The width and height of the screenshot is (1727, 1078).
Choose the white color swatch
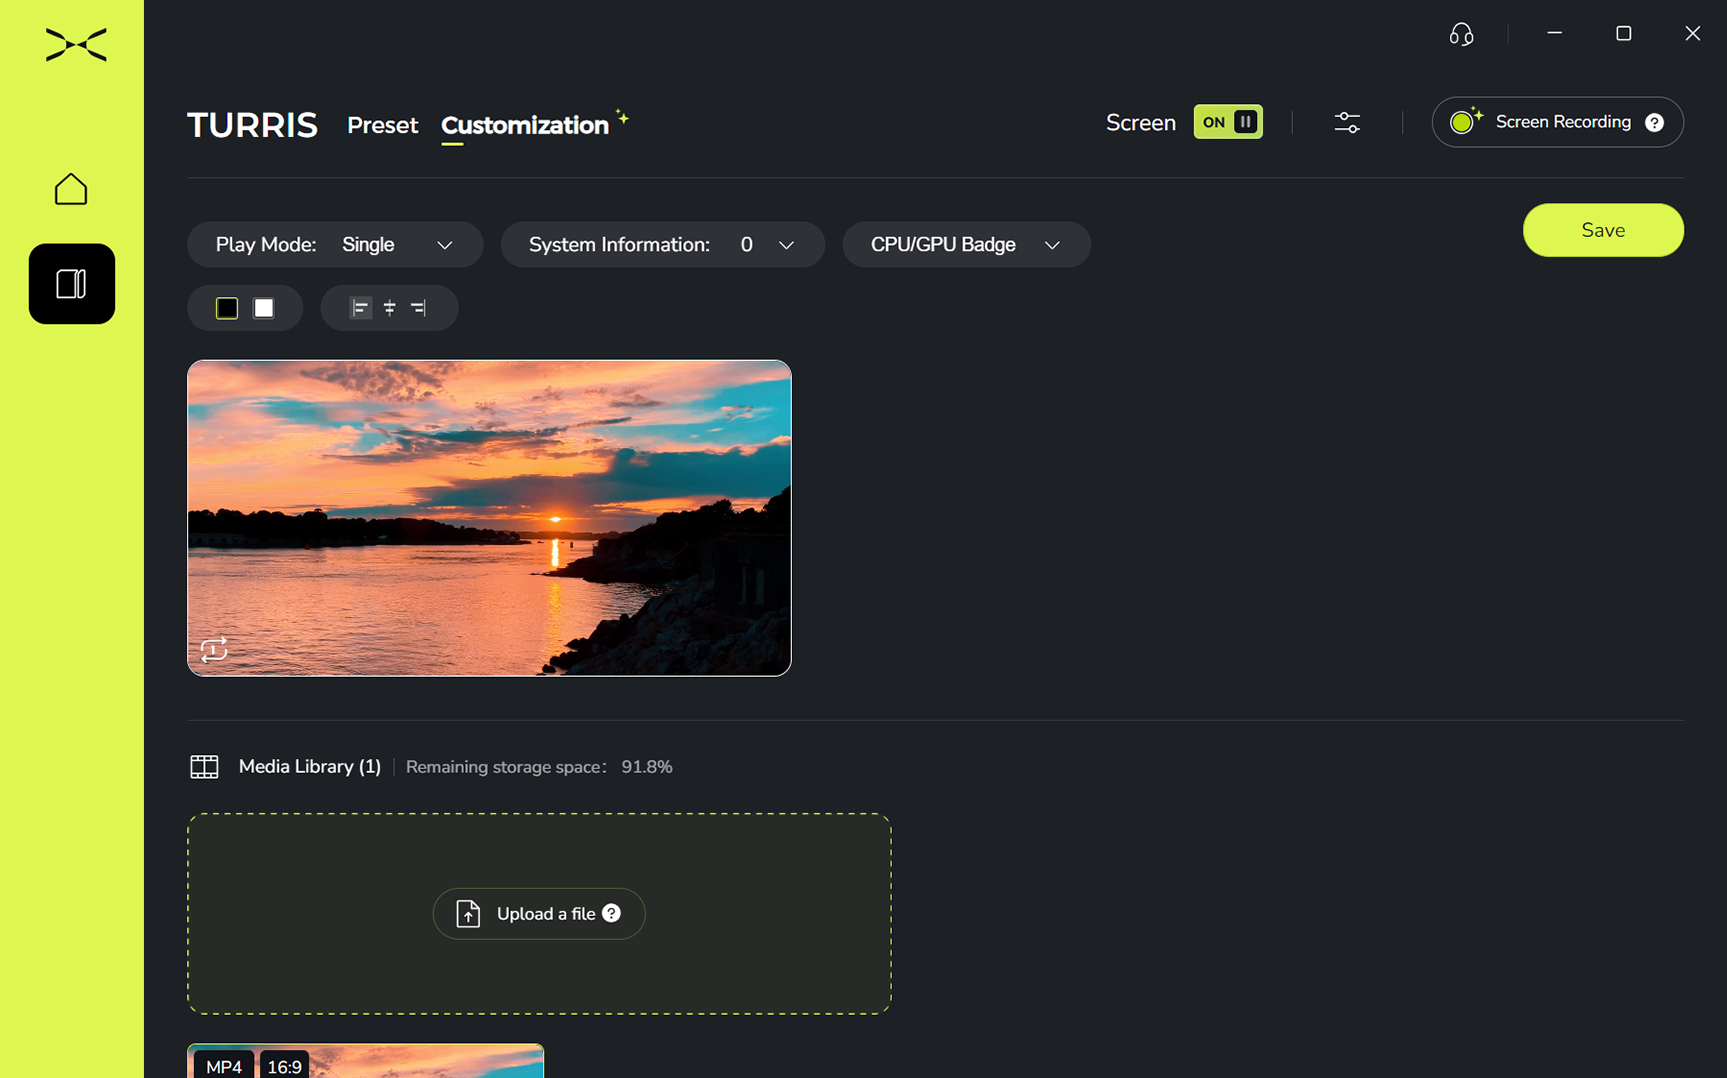coord(264,308)
